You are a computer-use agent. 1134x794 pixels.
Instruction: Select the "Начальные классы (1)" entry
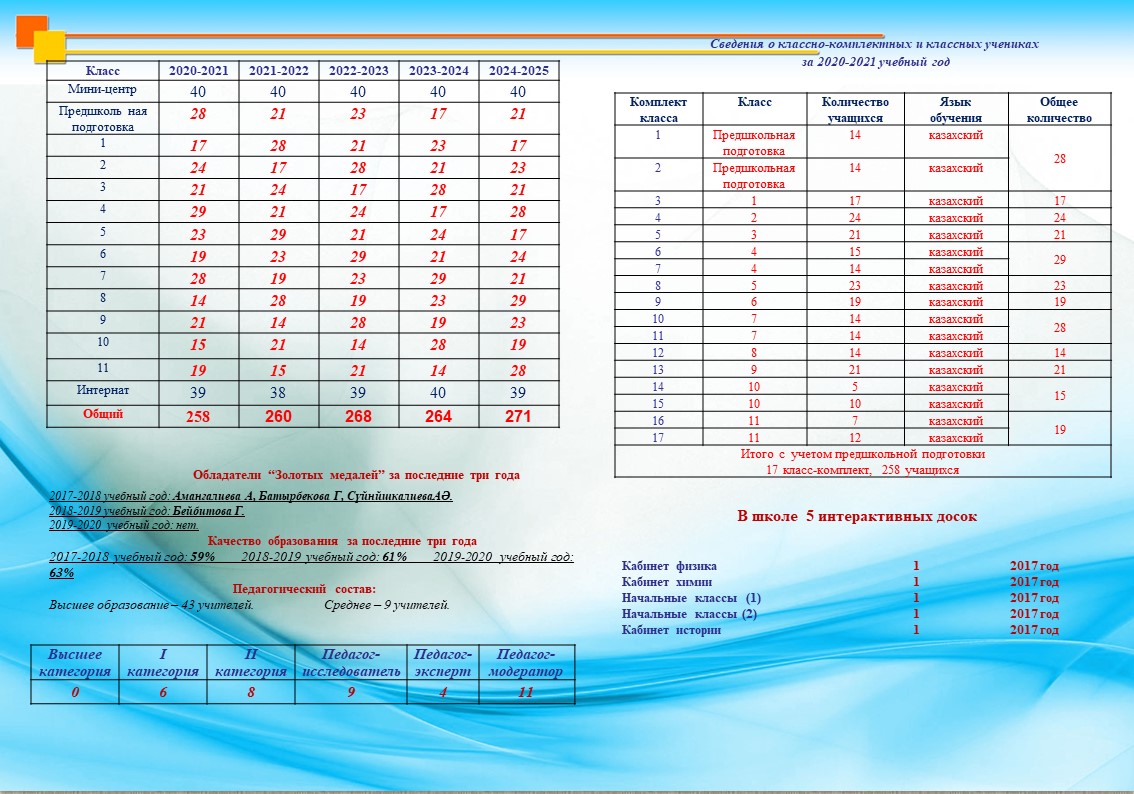tap(691, 598)
